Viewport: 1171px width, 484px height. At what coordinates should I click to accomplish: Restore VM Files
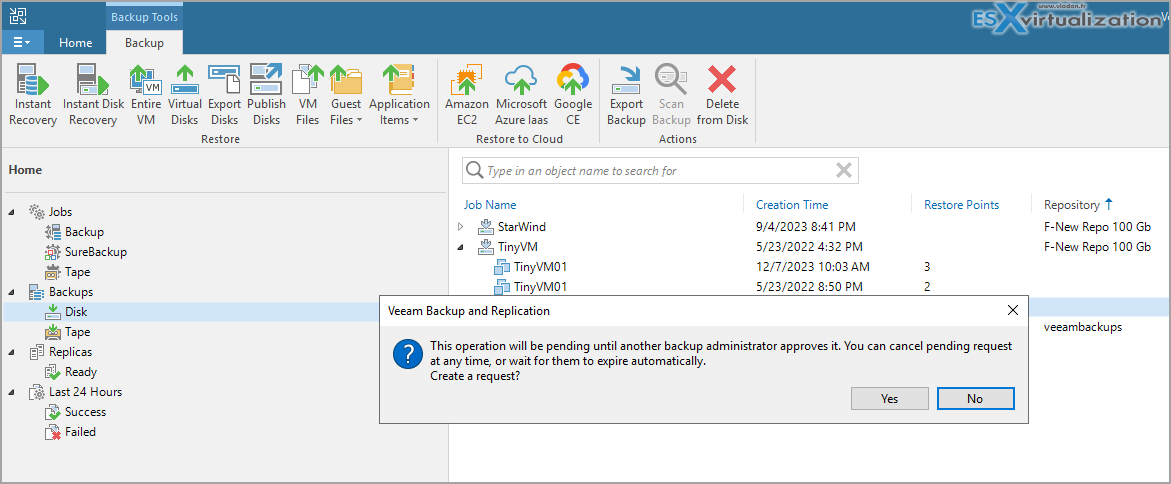pyautogui.click(x=307, y=95)
